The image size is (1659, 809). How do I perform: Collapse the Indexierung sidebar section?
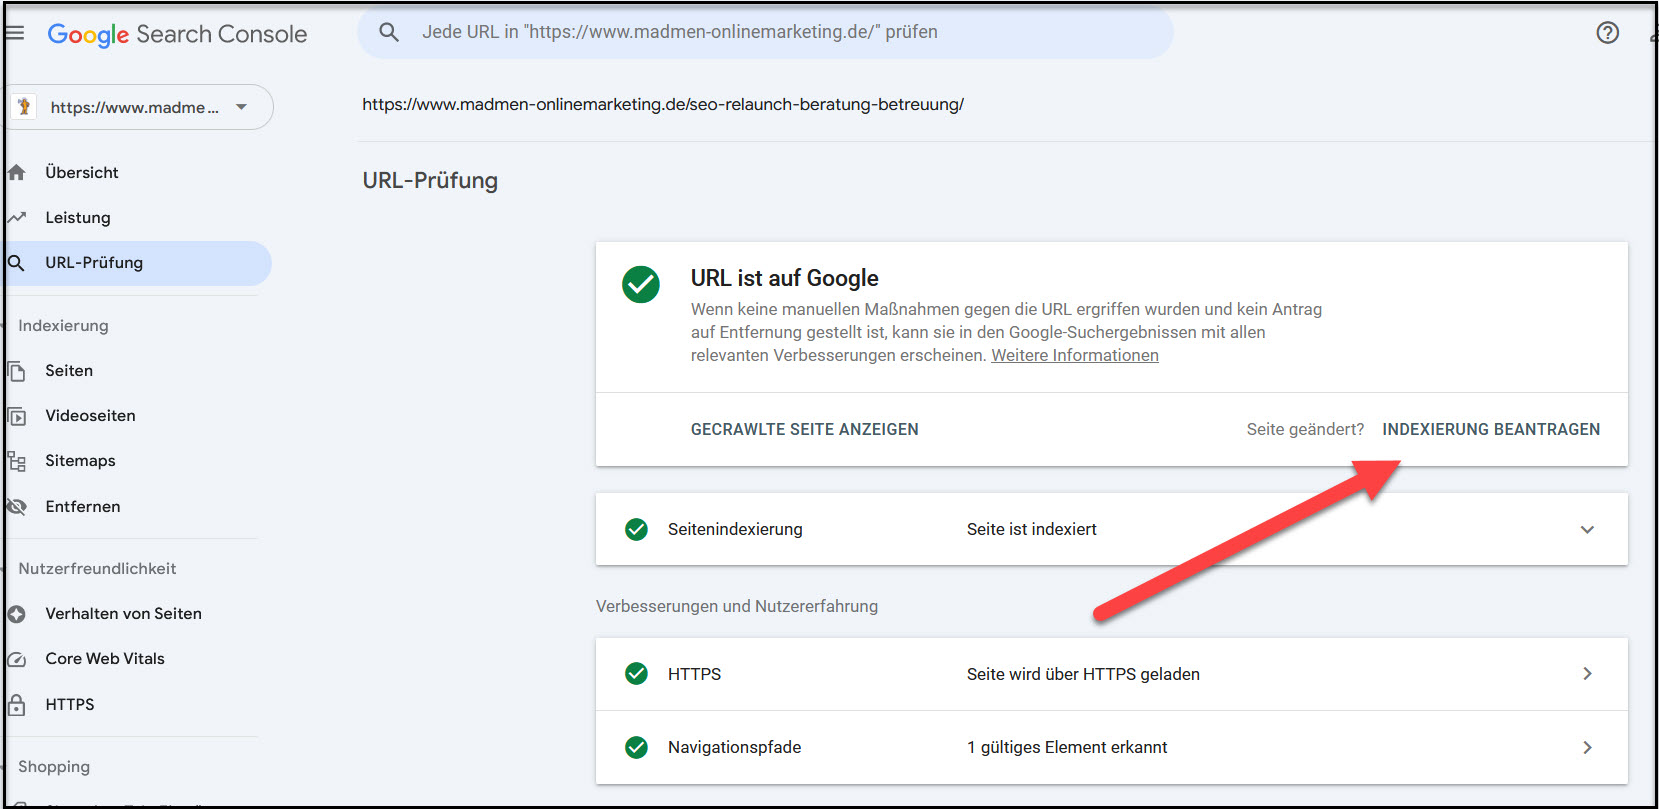pos(63,326)
